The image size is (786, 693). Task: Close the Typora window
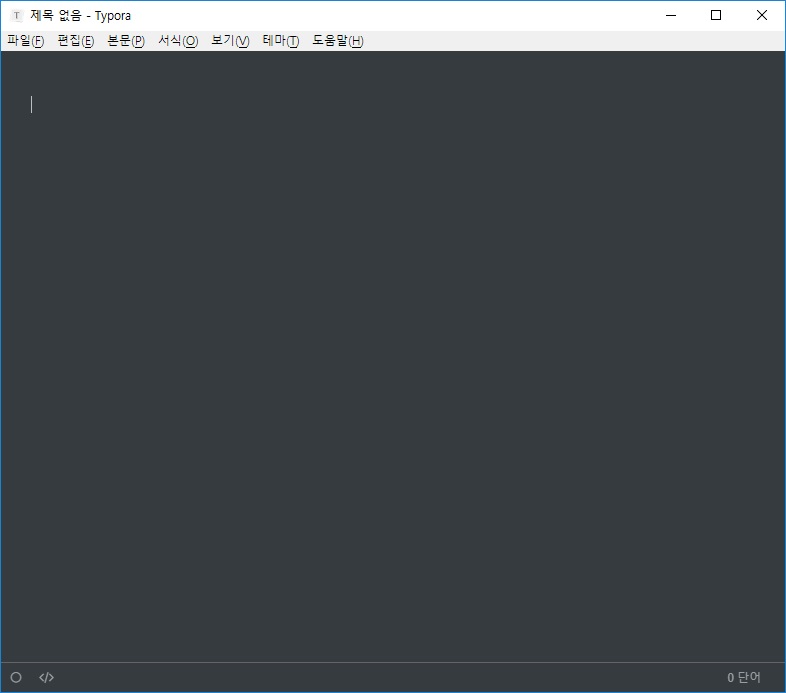[x=761, y=16]
